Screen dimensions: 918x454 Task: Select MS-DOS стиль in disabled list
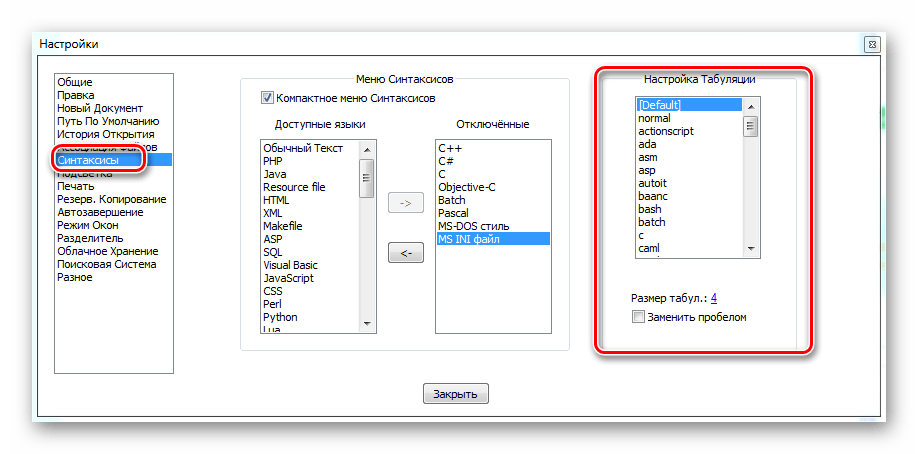(475, 226)
